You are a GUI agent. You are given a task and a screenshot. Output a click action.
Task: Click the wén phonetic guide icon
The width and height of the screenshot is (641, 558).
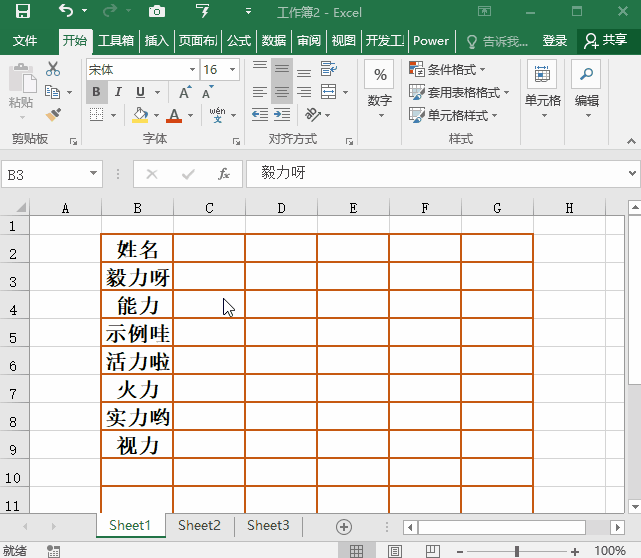coord(217,115)
